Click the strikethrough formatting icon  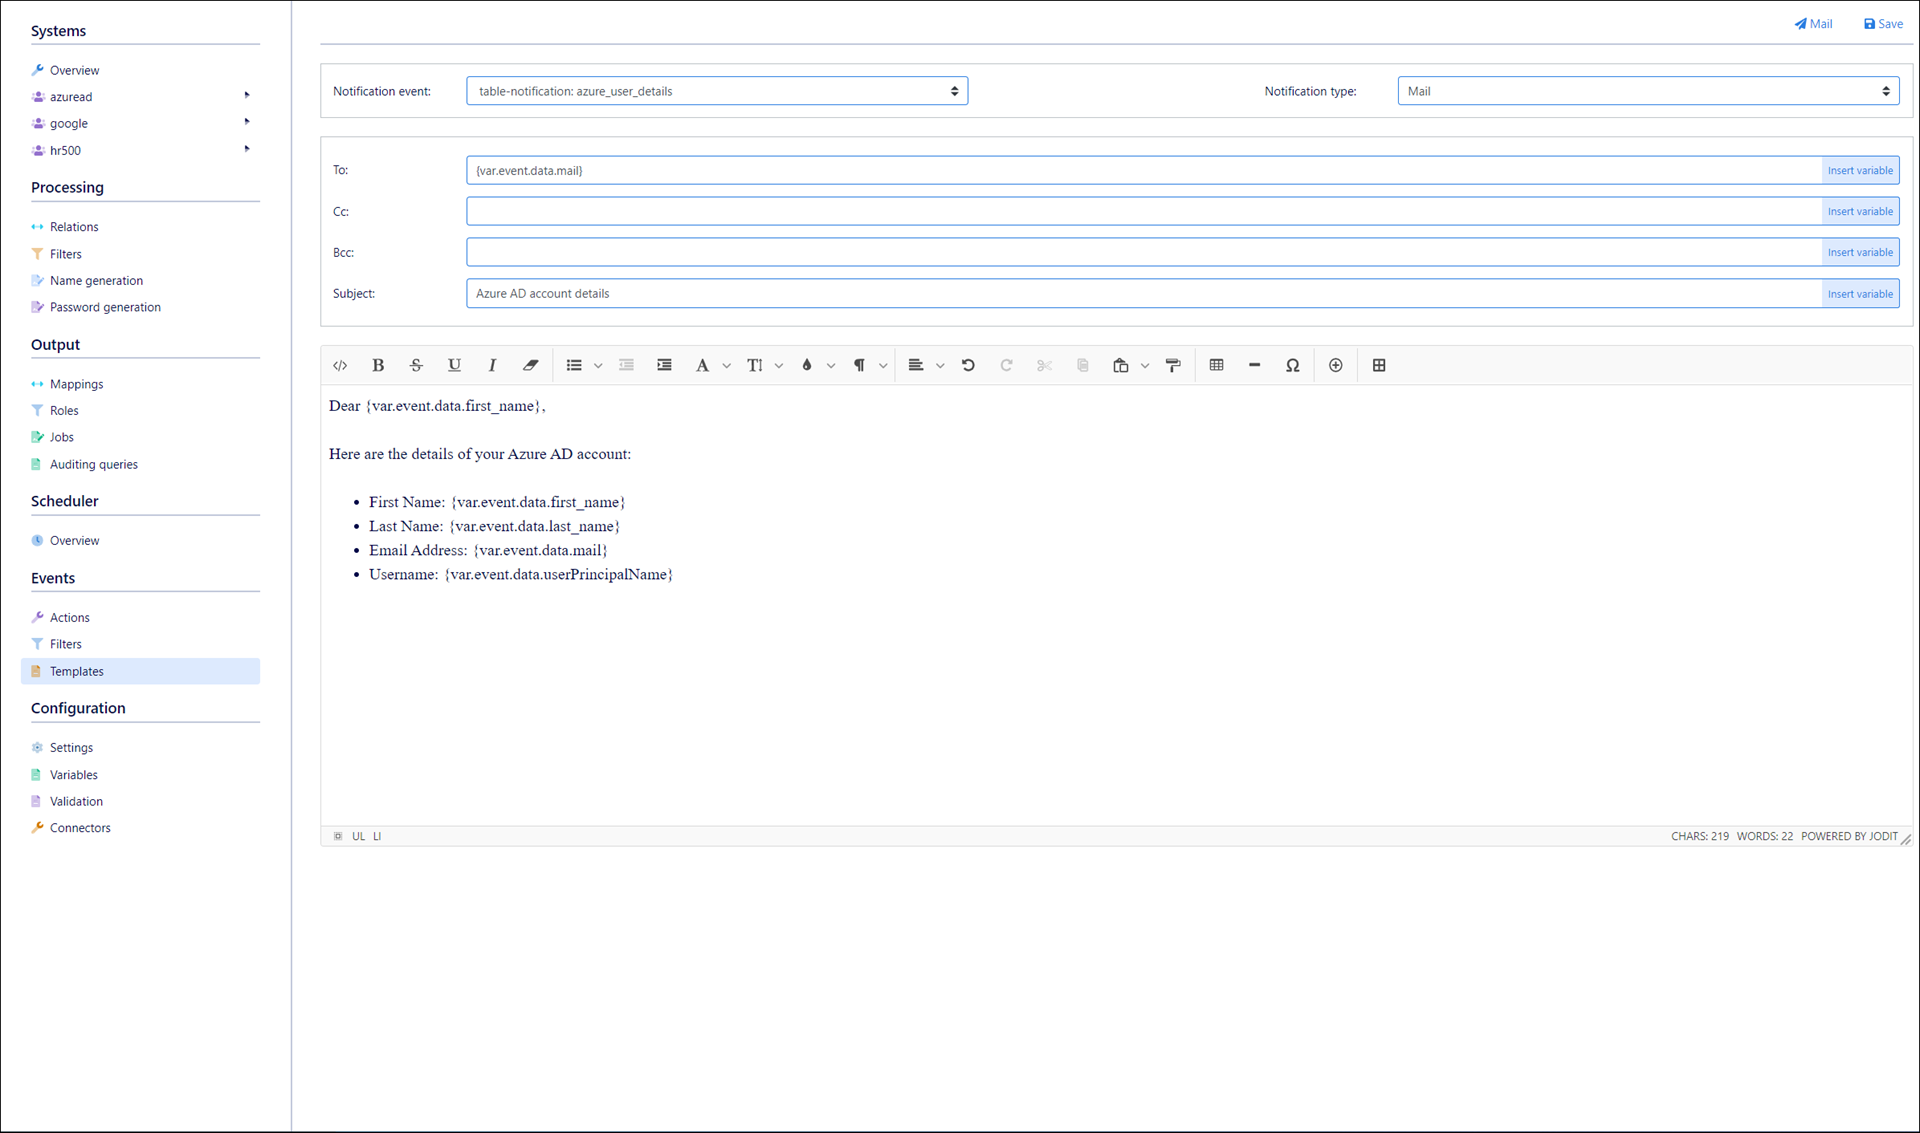[416, 365]
